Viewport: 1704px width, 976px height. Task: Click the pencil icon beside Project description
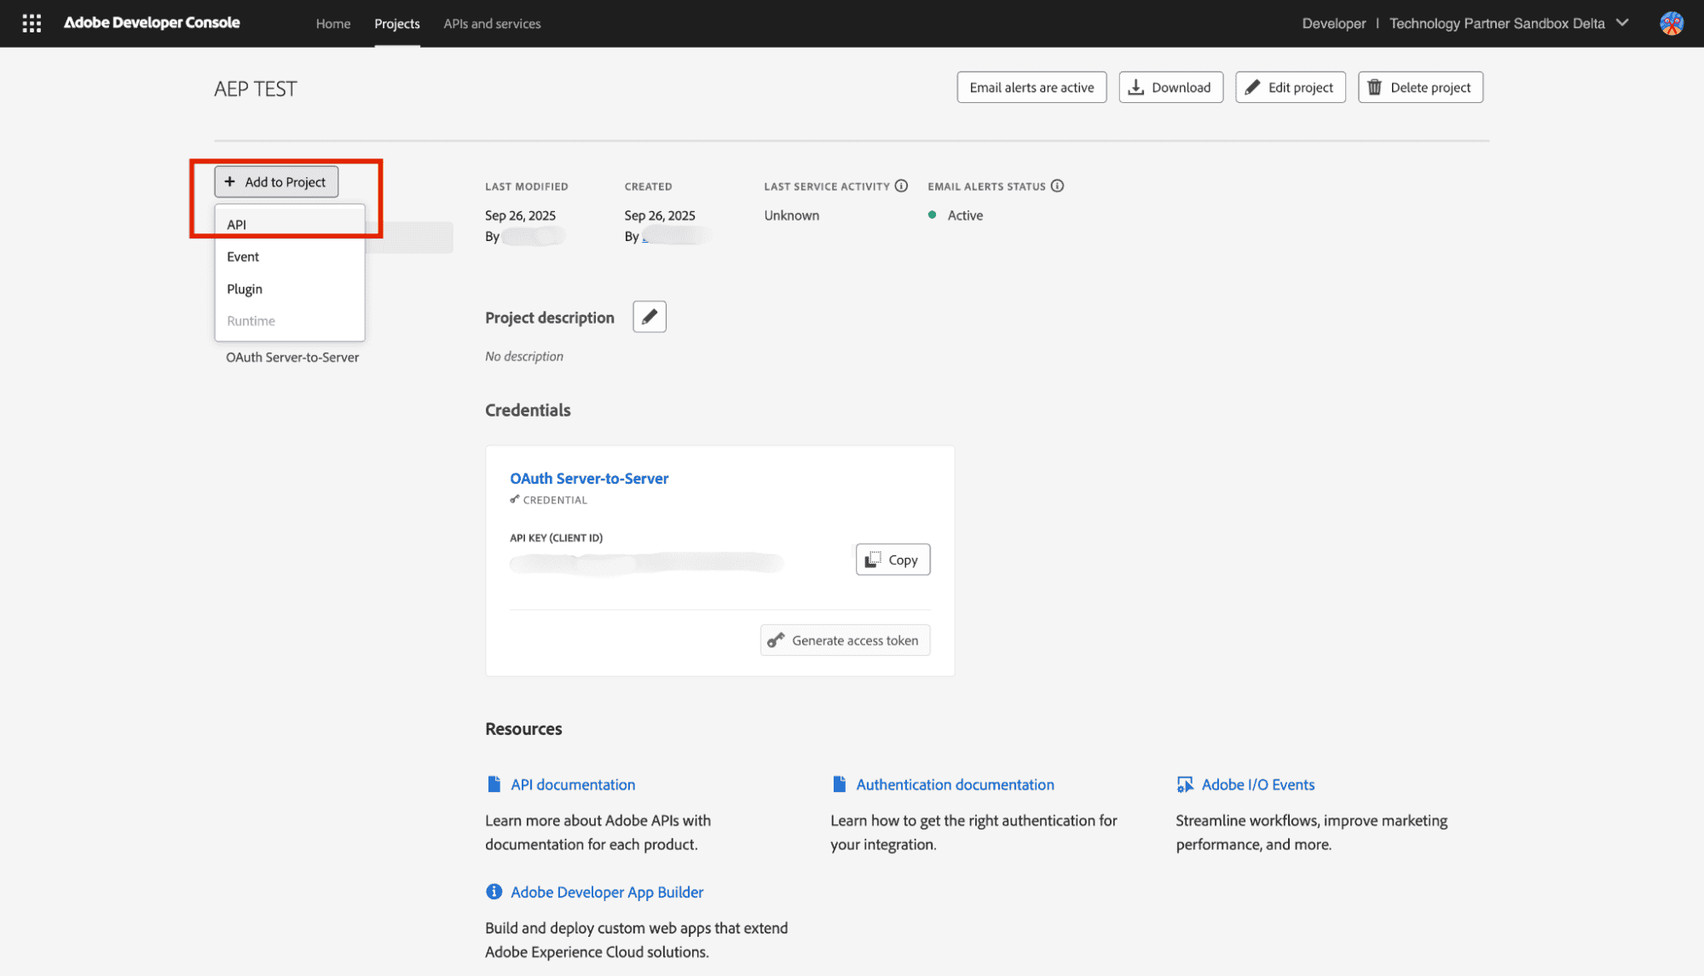coord(649,317)
